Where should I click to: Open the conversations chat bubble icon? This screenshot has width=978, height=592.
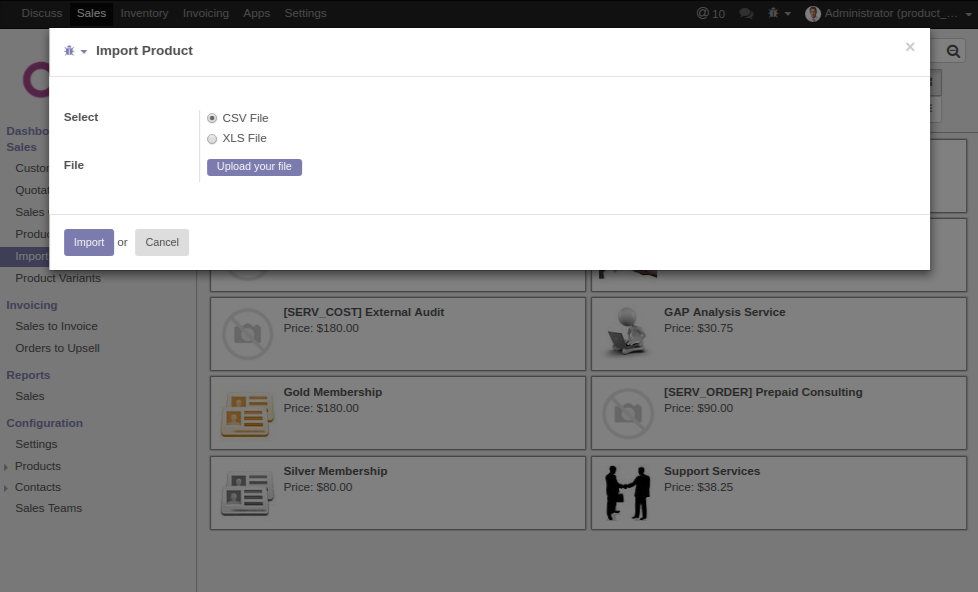(746, 13)
